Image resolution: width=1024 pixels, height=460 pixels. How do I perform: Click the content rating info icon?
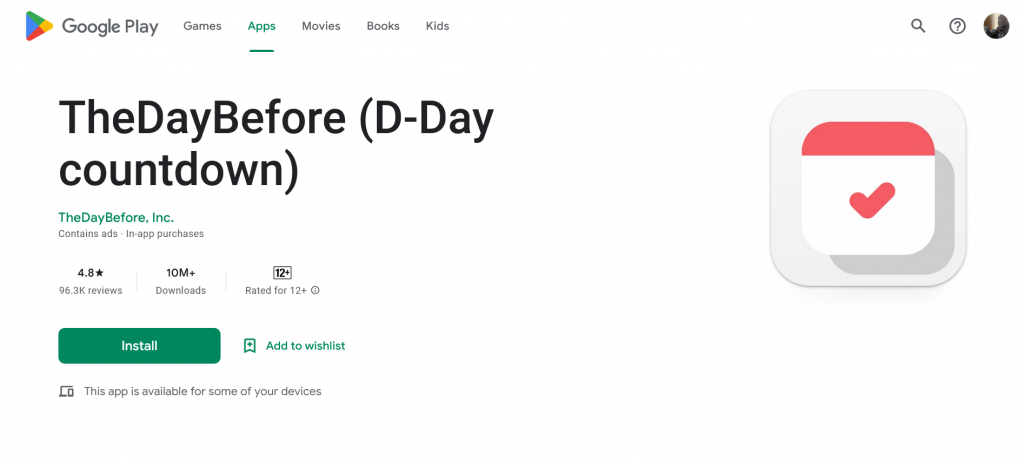(x=315, y=290)
